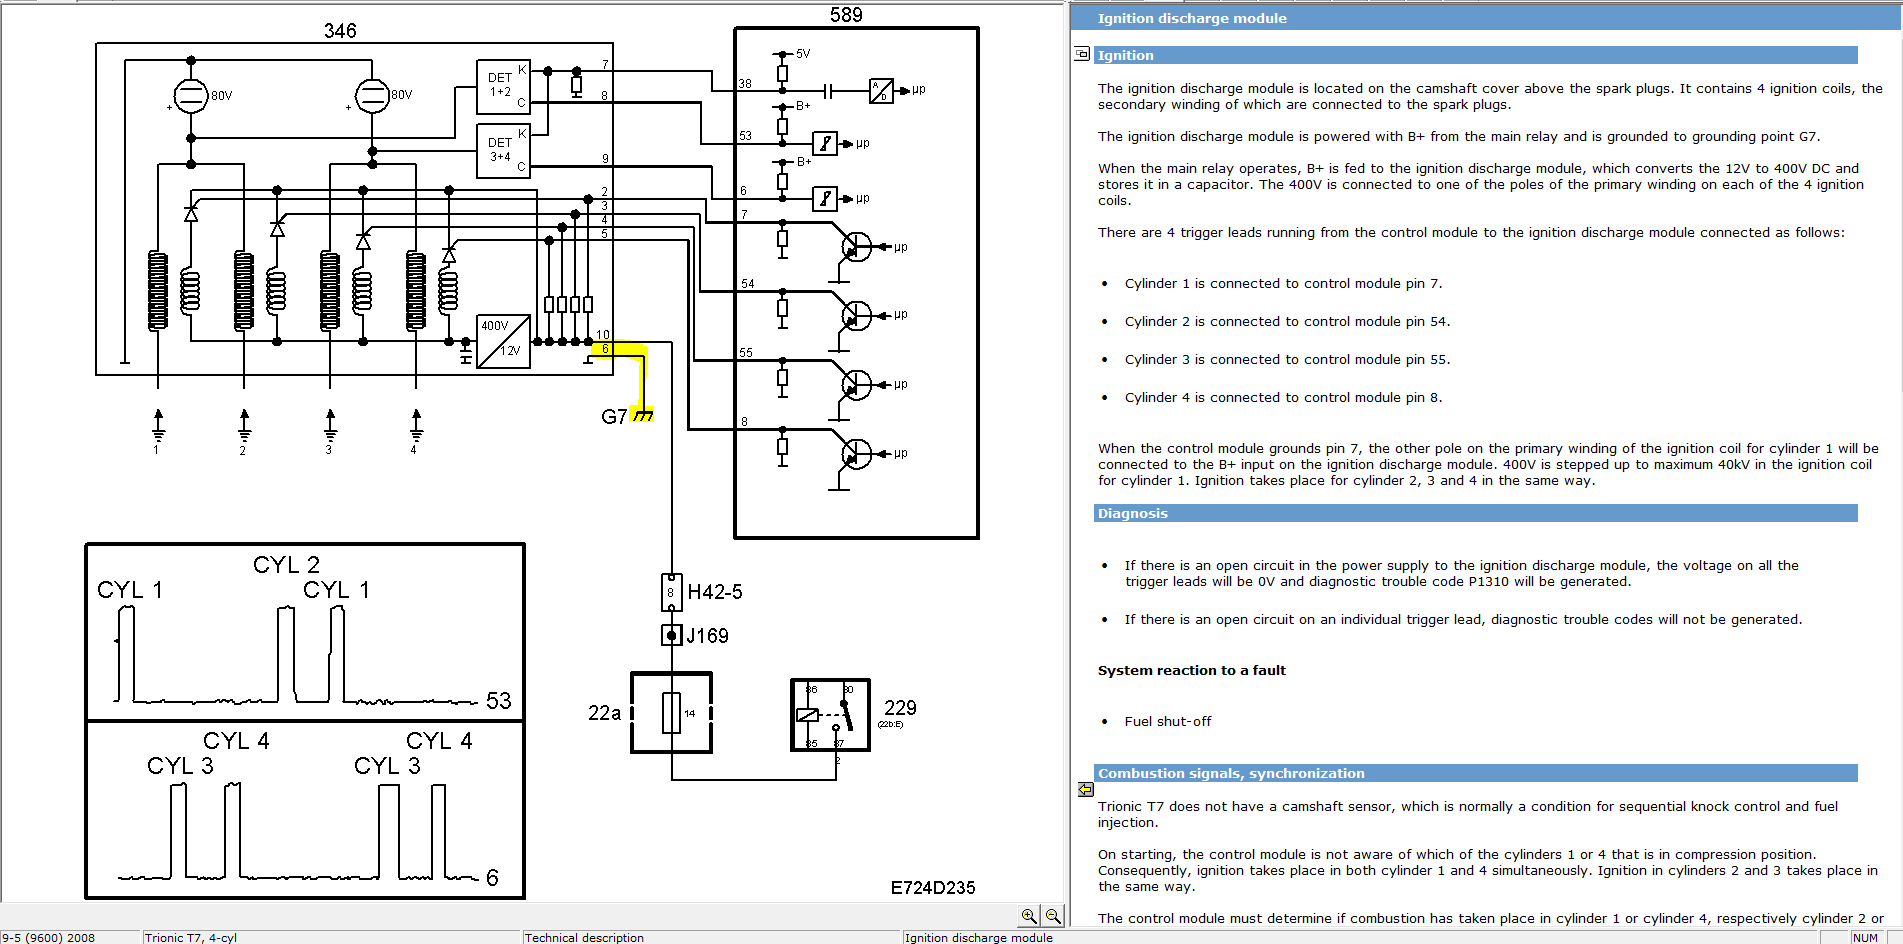The width and height of the screenshot is (1903, 944).
Task: Click the lower waveform trace number 6
Action: (492, 878)
